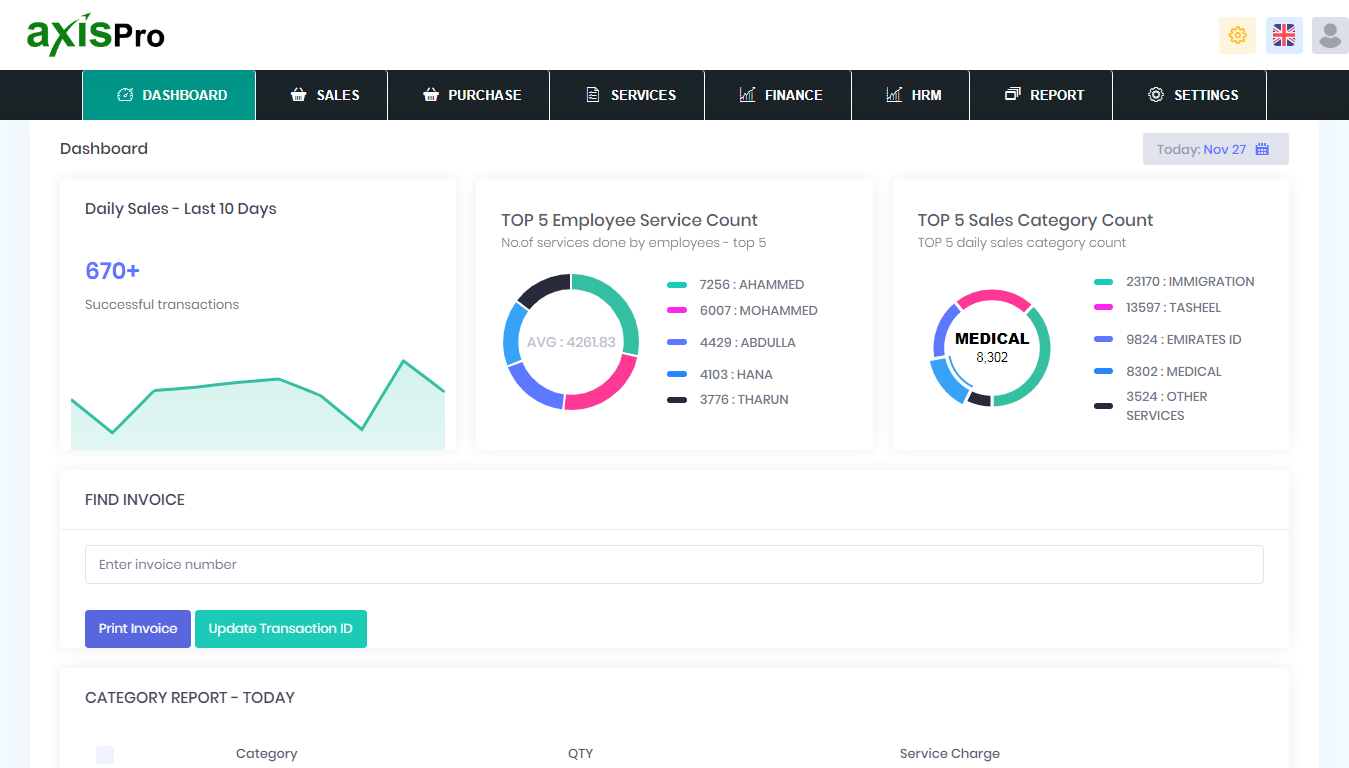Click the UK flag language icon

coord(1284,35)
